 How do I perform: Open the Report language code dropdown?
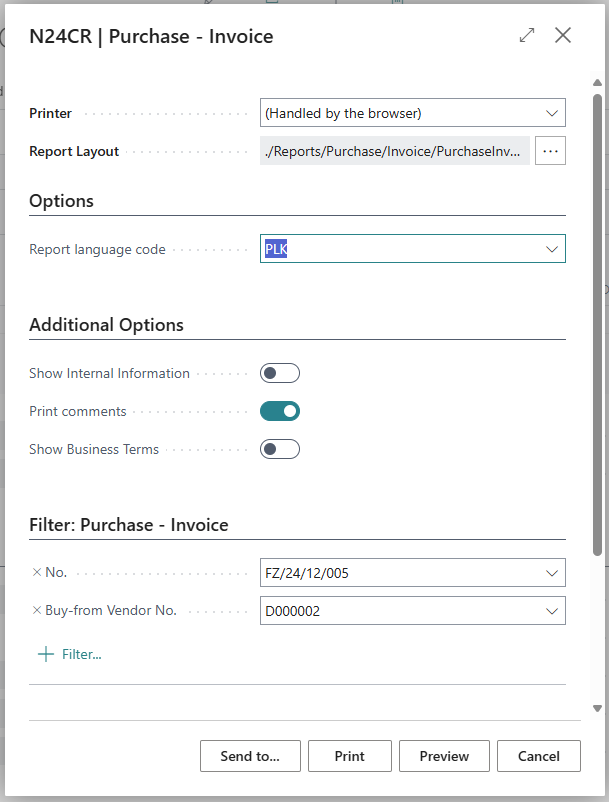(551, 248)
